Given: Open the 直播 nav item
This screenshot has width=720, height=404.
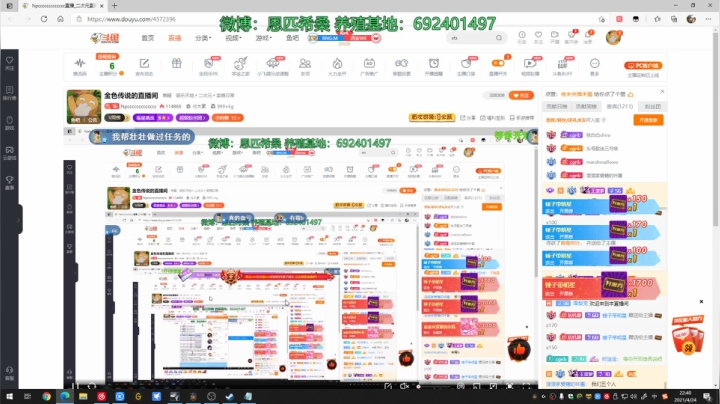Looking at the screenshot, I should pos(174,38).
